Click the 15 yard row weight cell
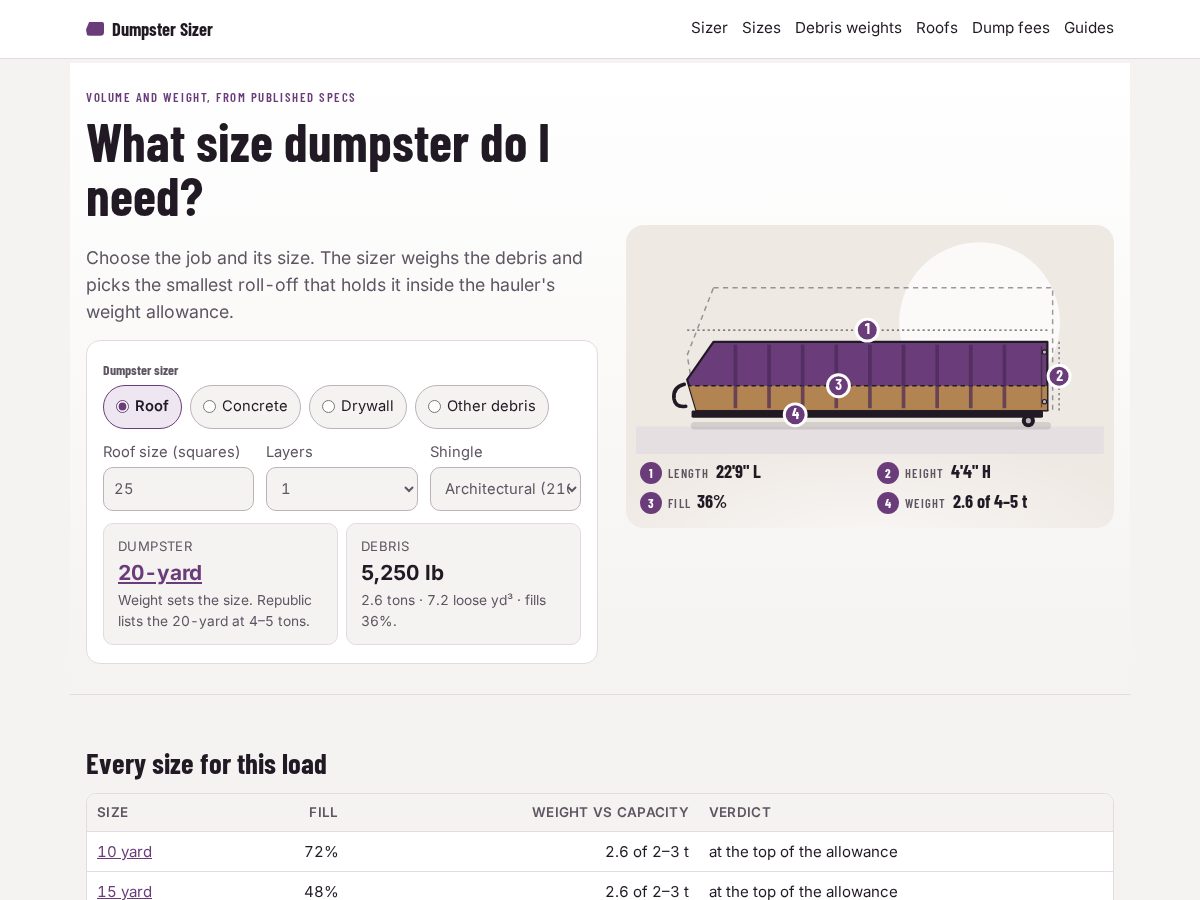 point(647,891)
